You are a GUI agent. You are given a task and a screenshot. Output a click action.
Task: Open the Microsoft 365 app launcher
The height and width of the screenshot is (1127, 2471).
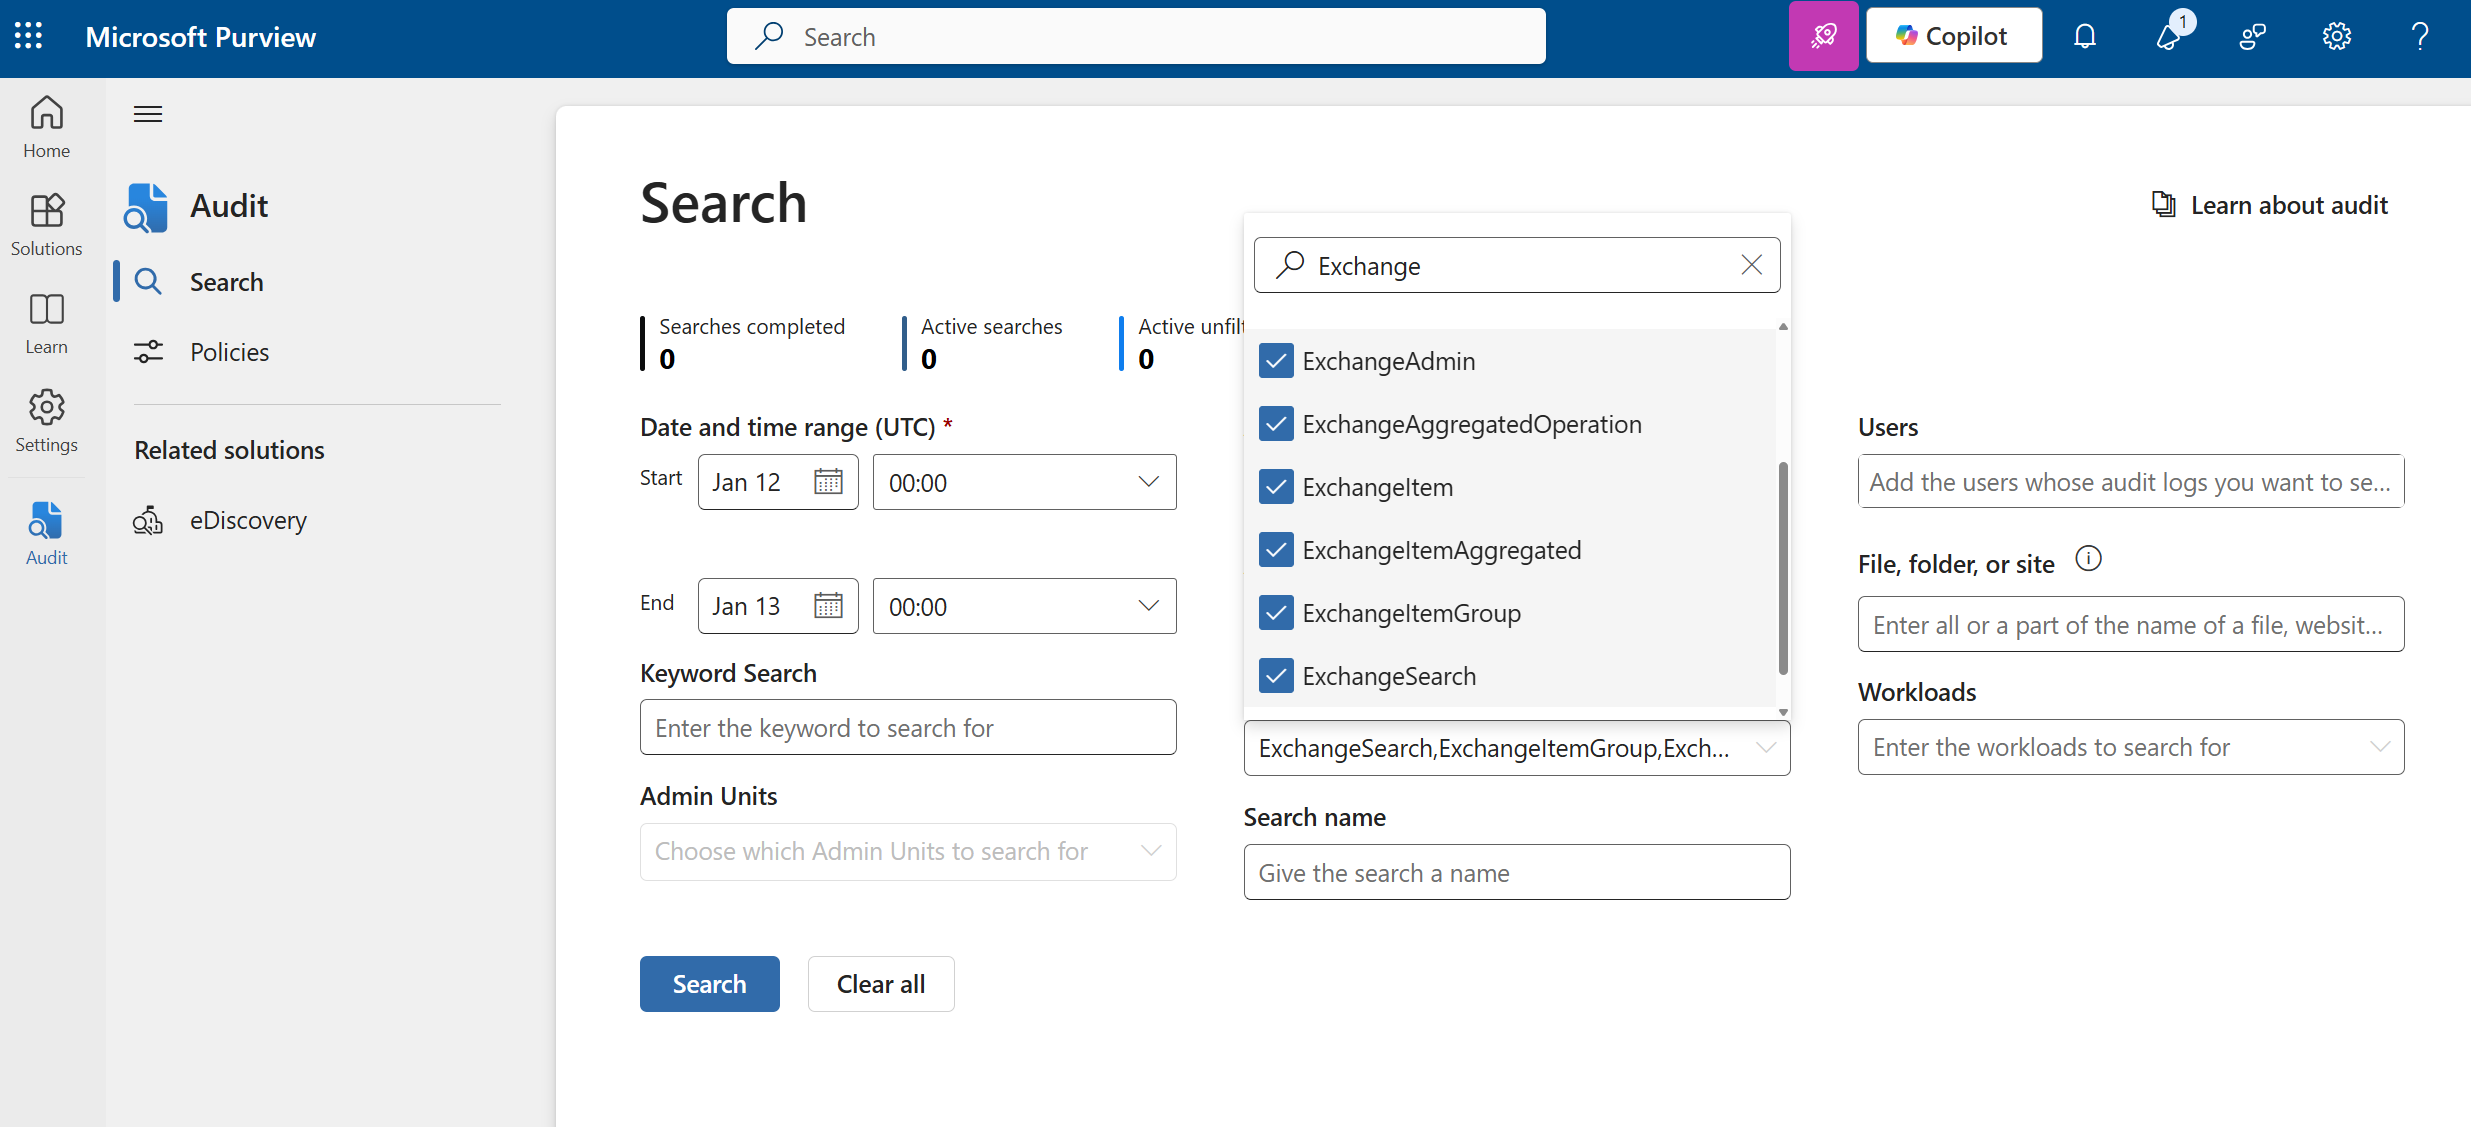(x=28, y=35)
